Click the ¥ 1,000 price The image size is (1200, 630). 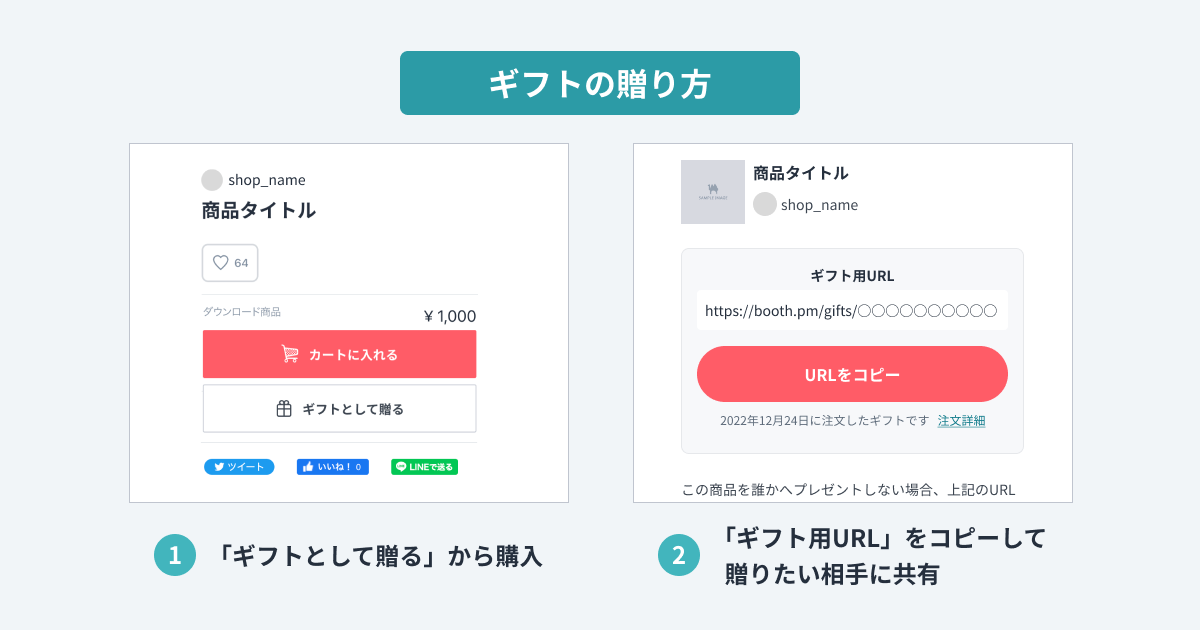coord(450,316)
